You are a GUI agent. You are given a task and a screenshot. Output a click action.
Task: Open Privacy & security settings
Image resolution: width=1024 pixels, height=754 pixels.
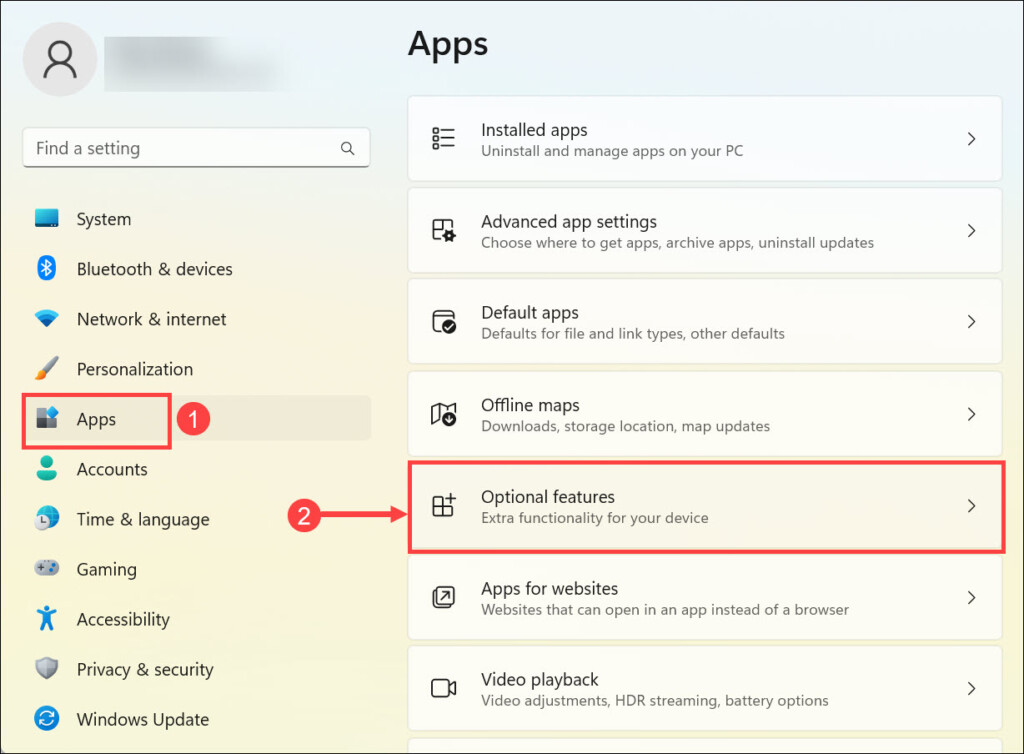pyautogui.click(x=145, y=669)
